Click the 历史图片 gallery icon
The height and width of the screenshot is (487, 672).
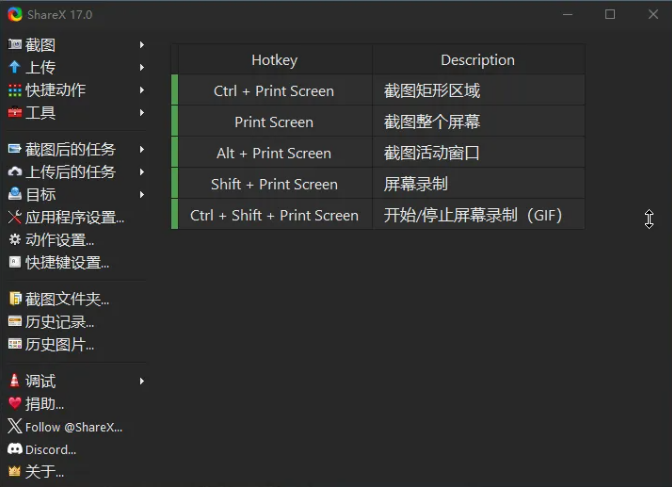(x=15, y=344)
